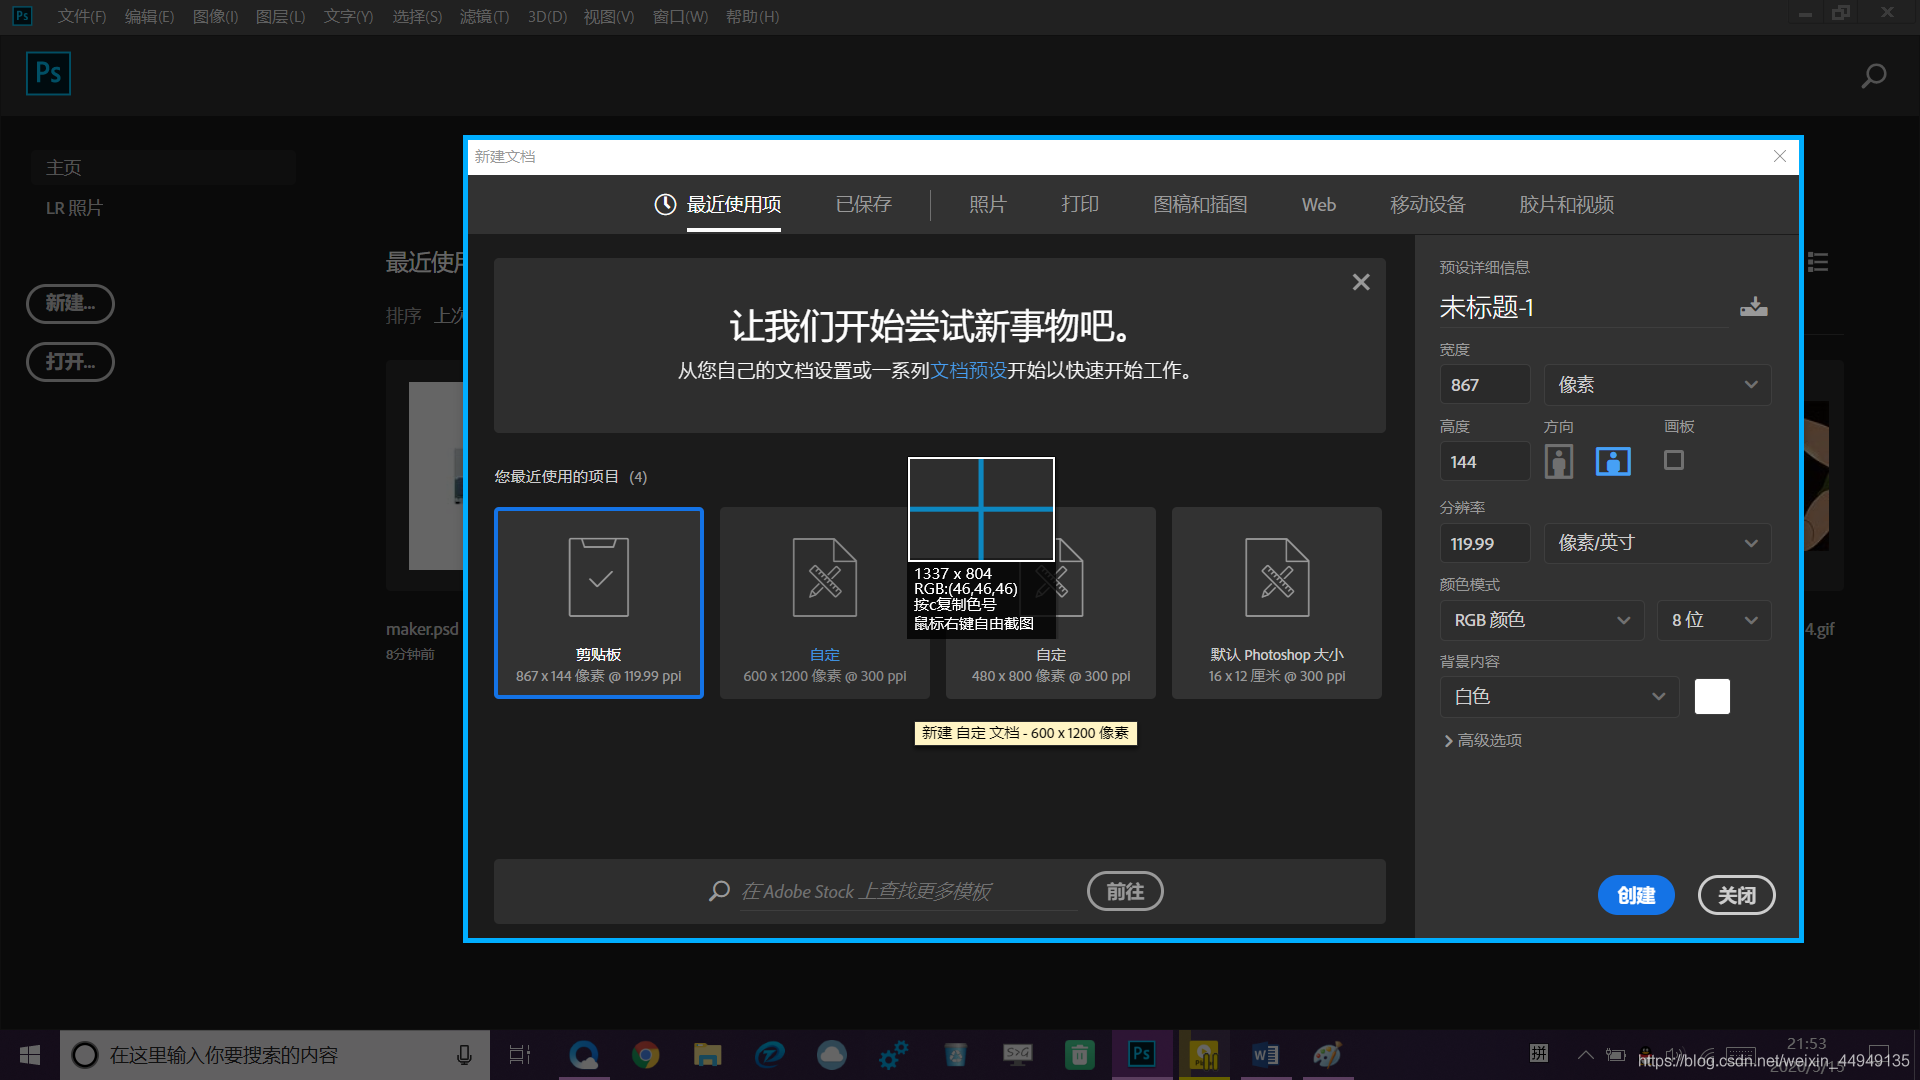Select the 自定 480 x 800 preset

point(1051,603)
